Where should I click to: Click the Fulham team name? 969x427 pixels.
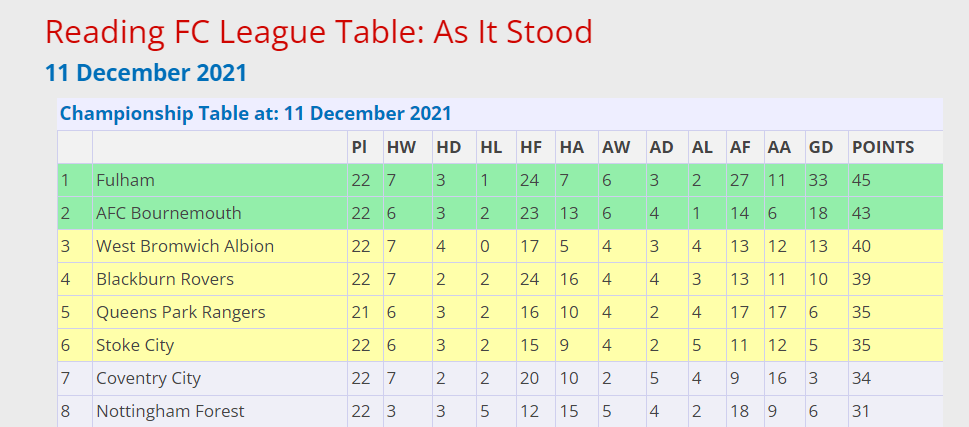125,180
